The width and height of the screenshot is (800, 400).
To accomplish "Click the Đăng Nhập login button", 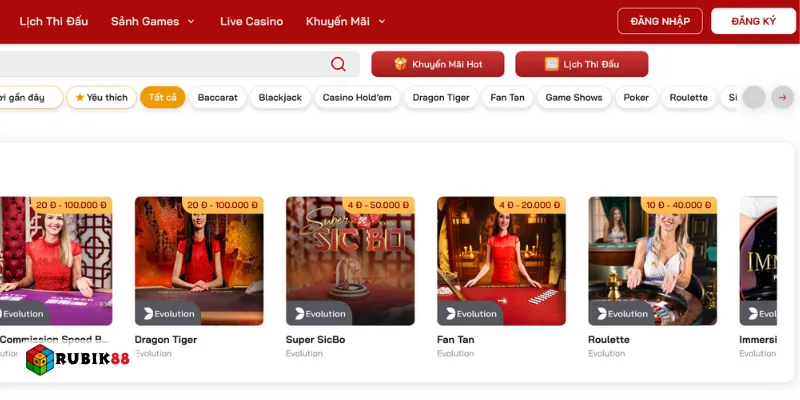I will (x=659, y=21).
